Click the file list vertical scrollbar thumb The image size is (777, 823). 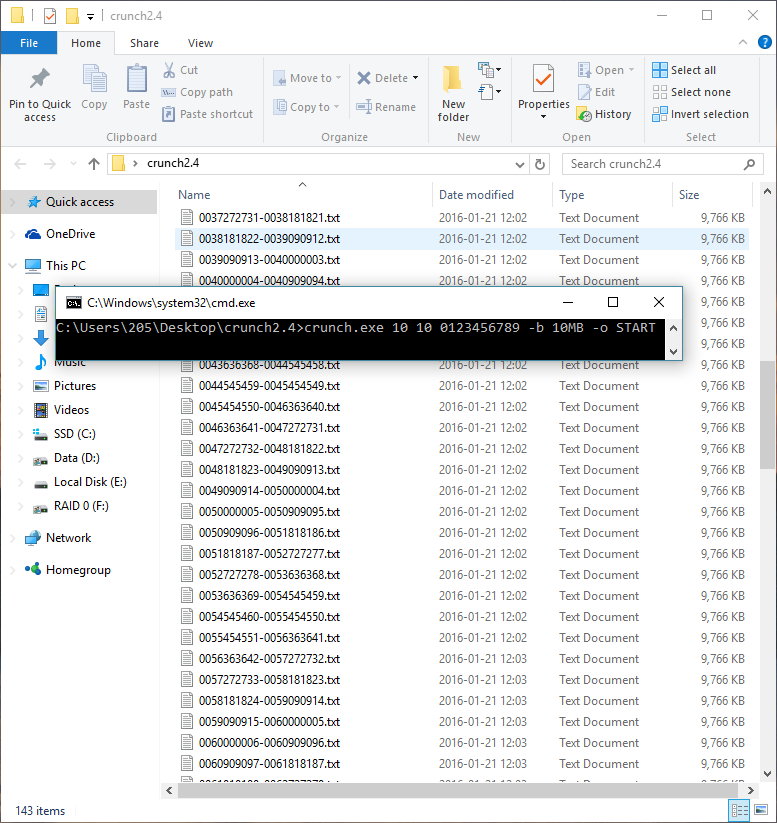(766, 415)
